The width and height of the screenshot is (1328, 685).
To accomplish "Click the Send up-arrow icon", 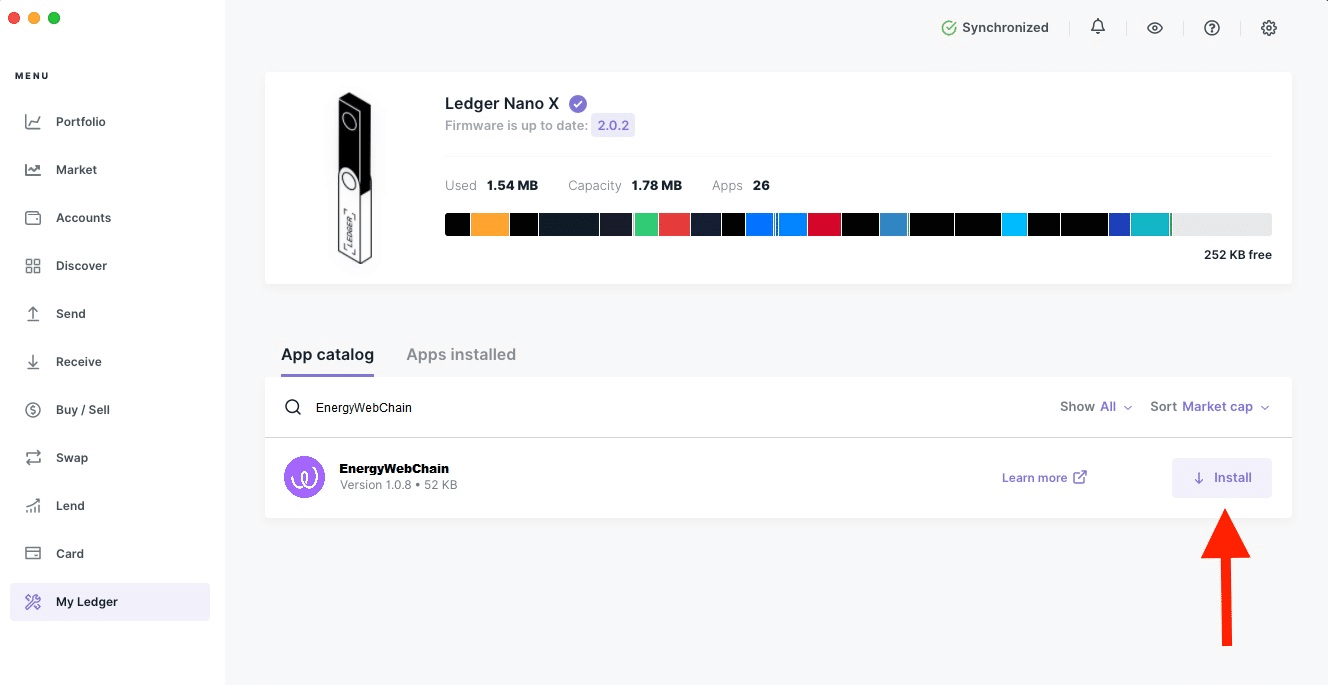I will (33, 314).
